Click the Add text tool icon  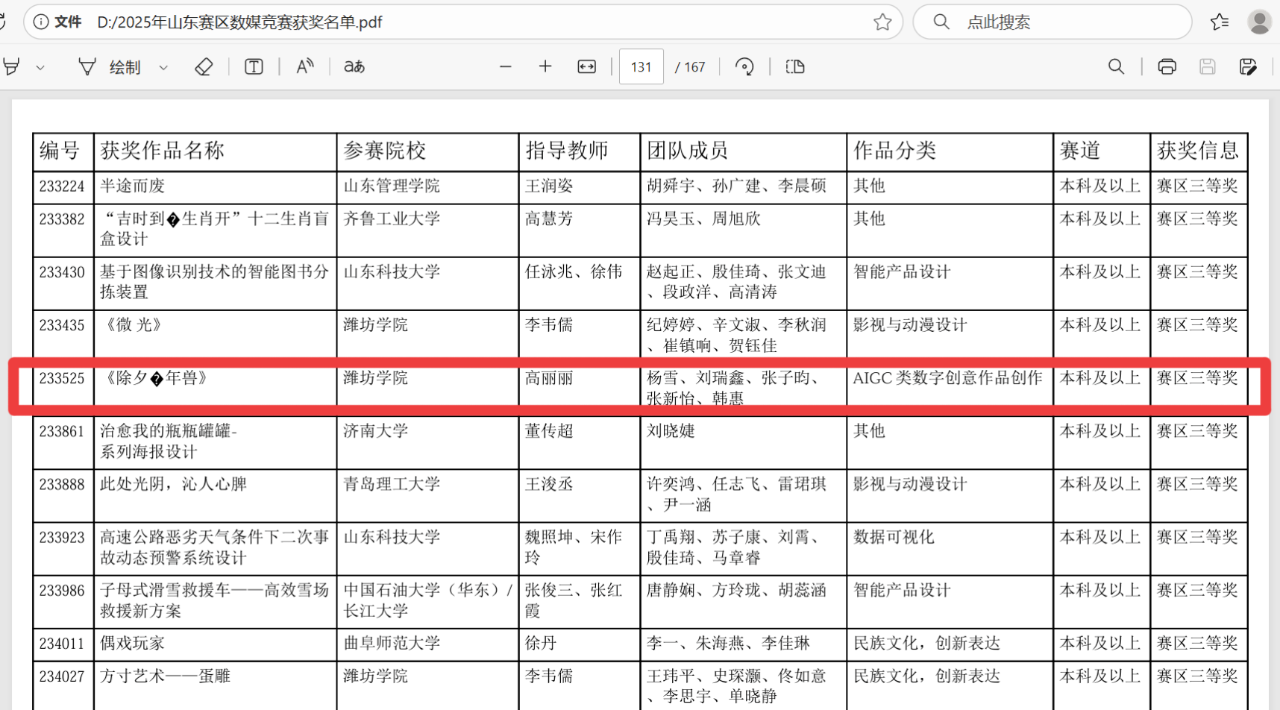click(254, 67)
